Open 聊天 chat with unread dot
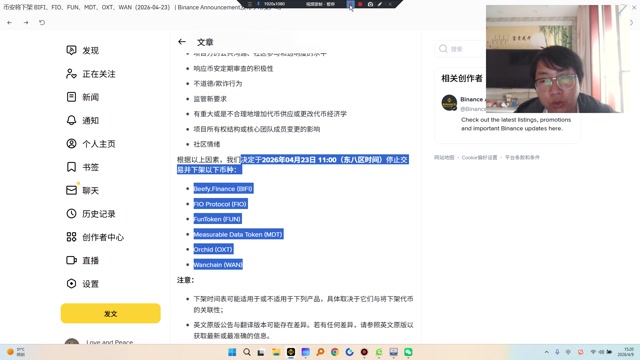 pyautogui.click(x=82, y=190)
